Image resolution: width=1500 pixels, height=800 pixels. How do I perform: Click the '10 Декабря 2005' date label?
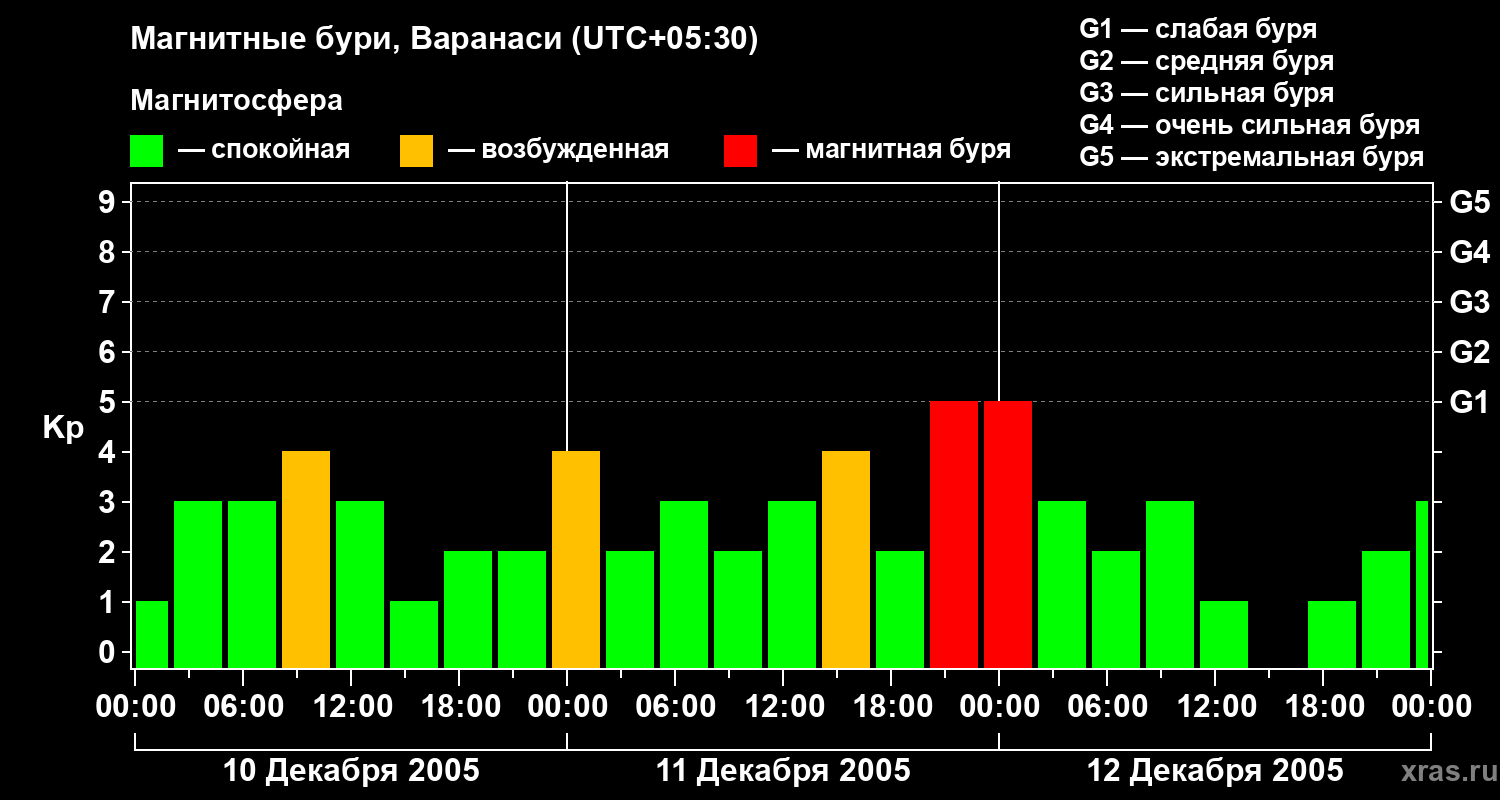click(351, 771)
